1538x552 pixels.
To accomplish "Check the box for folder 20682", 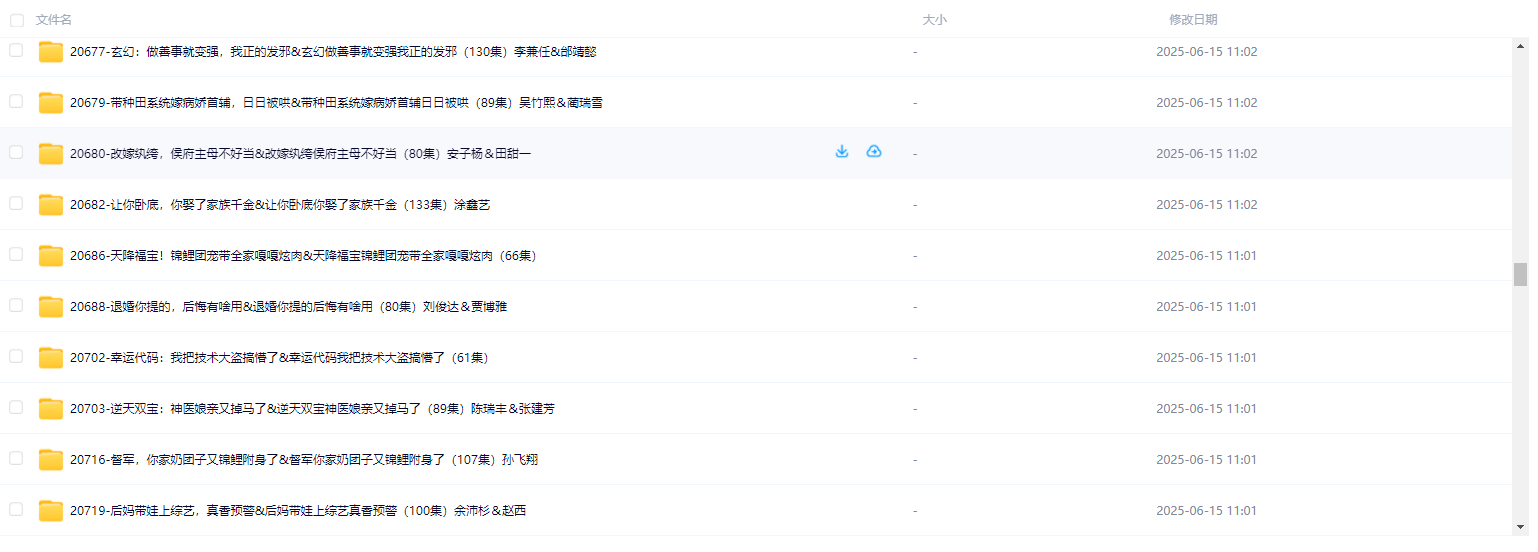I will pos(16,203).
